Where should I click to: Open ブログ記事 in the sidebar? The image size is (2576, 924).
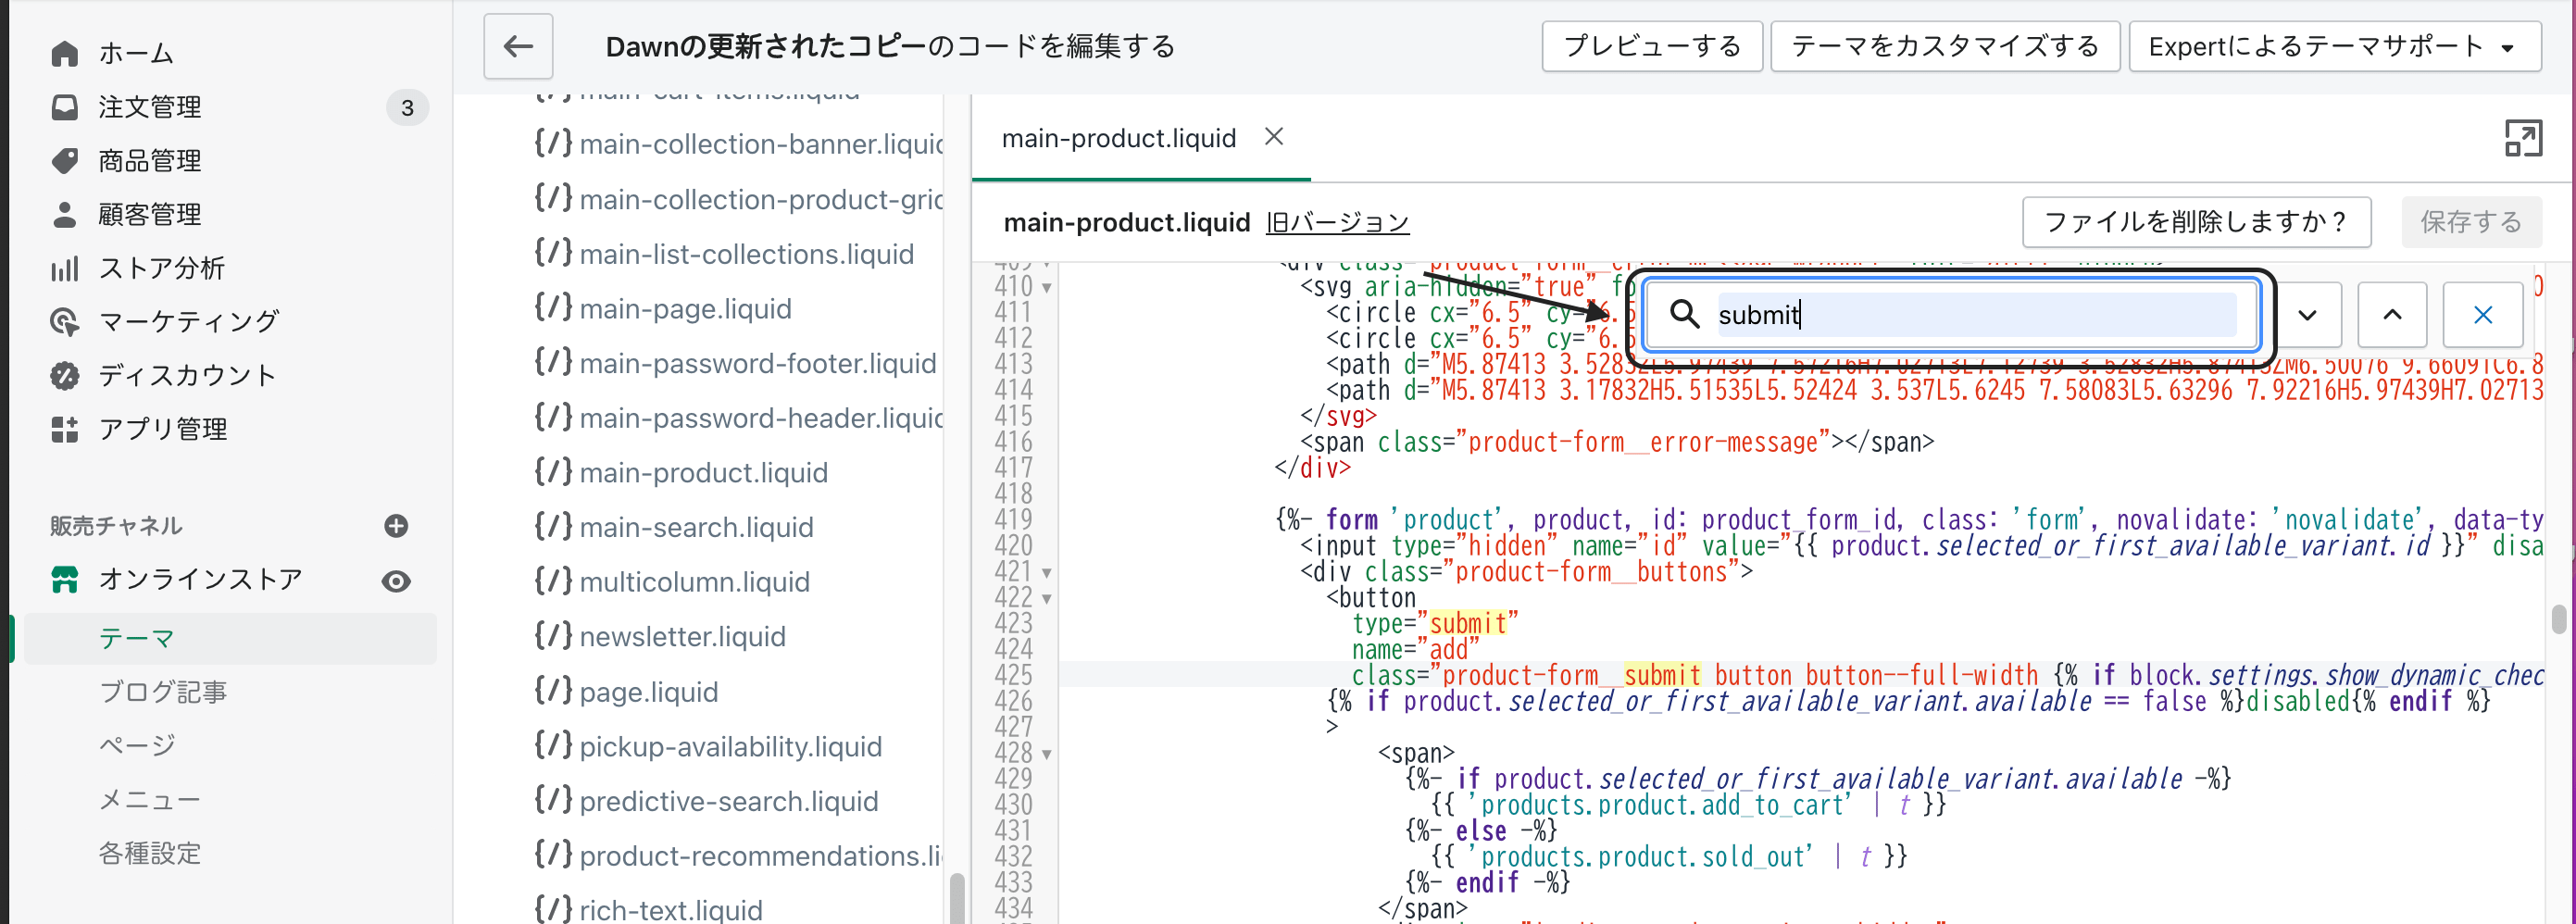tap(162, 691)
